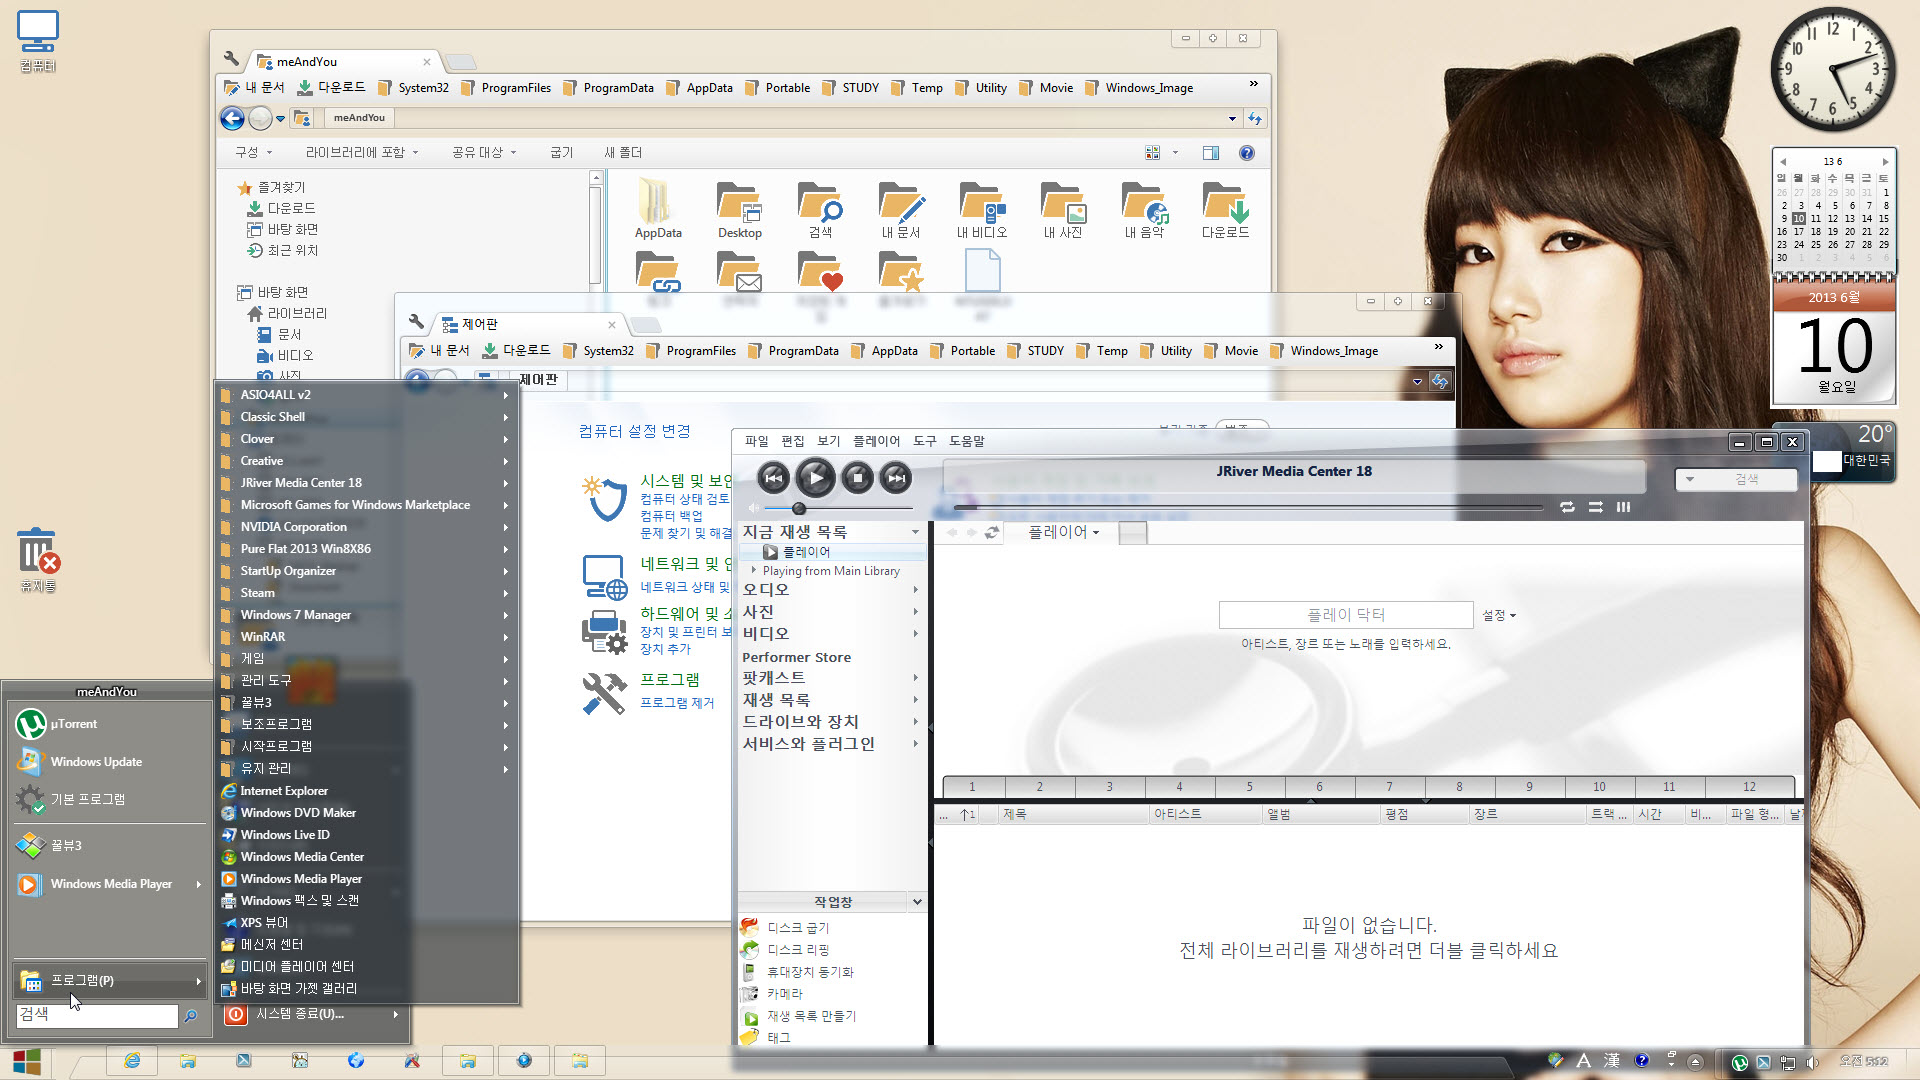Click the 프로그램 category icon in 제어판
Screen dimensions: 1920x1080
[604, 692]
